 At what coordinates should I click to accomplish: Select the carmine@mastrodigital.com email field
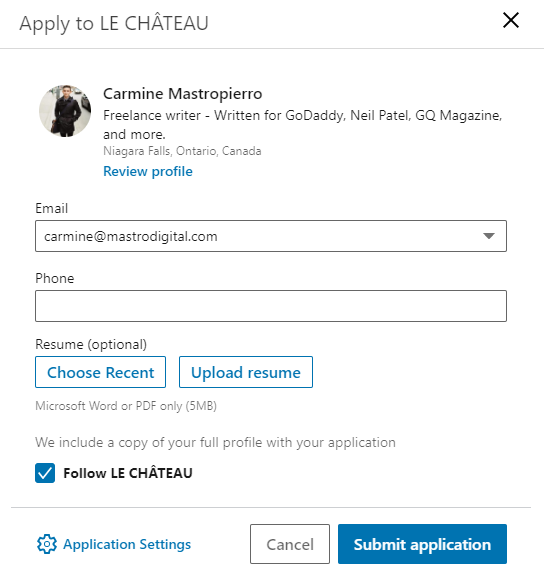coord(271,236)
